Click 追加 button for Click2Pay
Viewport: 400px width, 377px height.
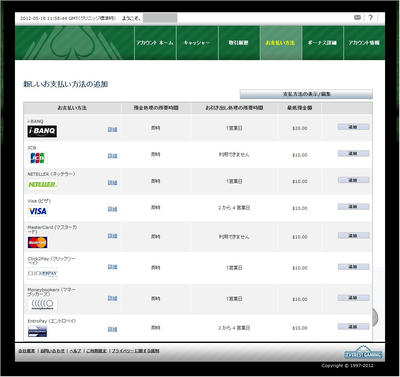coord(353,267)
